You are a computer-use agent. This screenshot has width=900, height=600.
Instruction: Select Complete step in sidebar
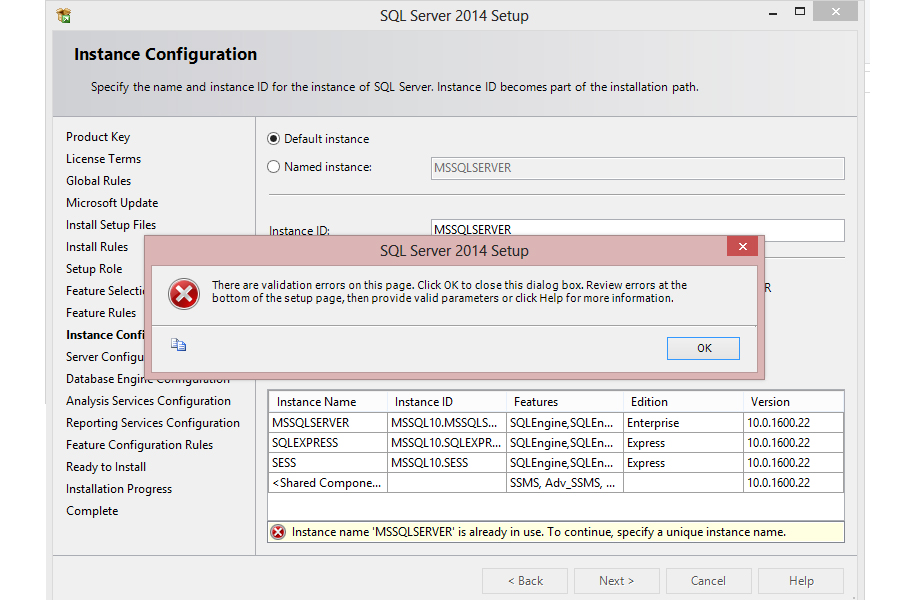click(92, 511)
